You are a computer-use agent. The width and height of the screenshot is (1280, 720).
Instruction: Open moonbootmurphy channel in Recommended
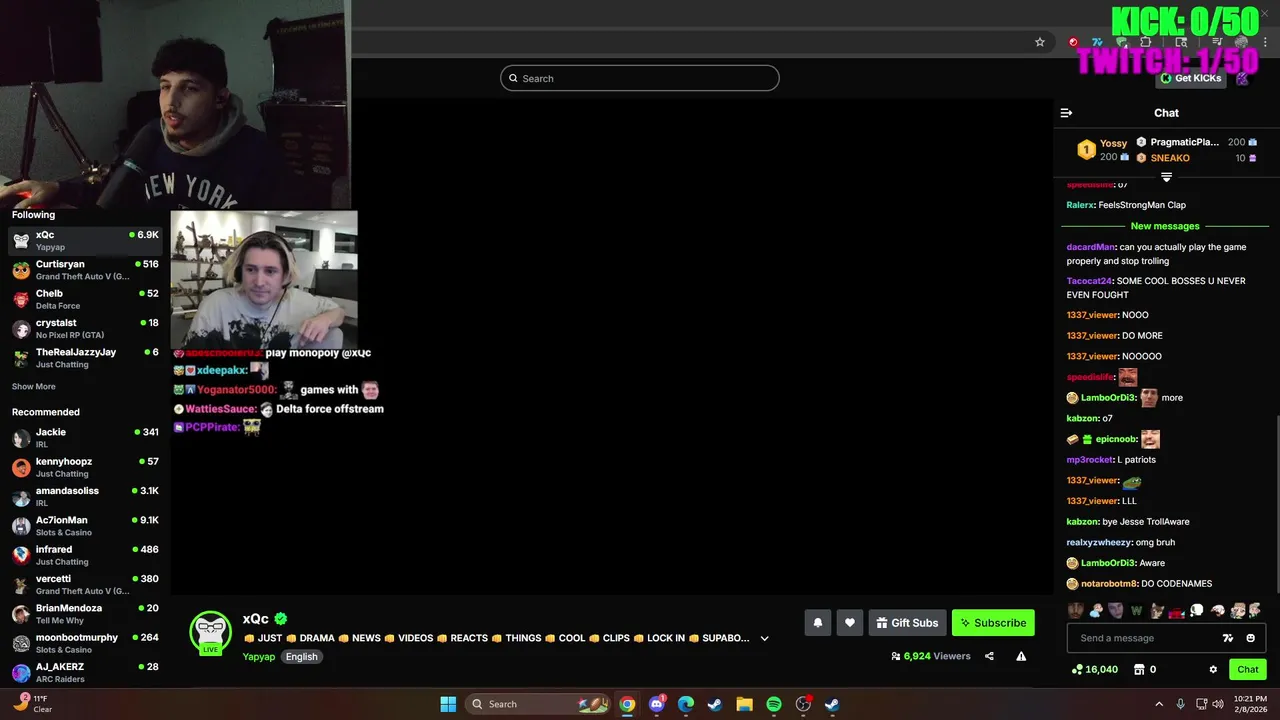click(x=85, y=643)
